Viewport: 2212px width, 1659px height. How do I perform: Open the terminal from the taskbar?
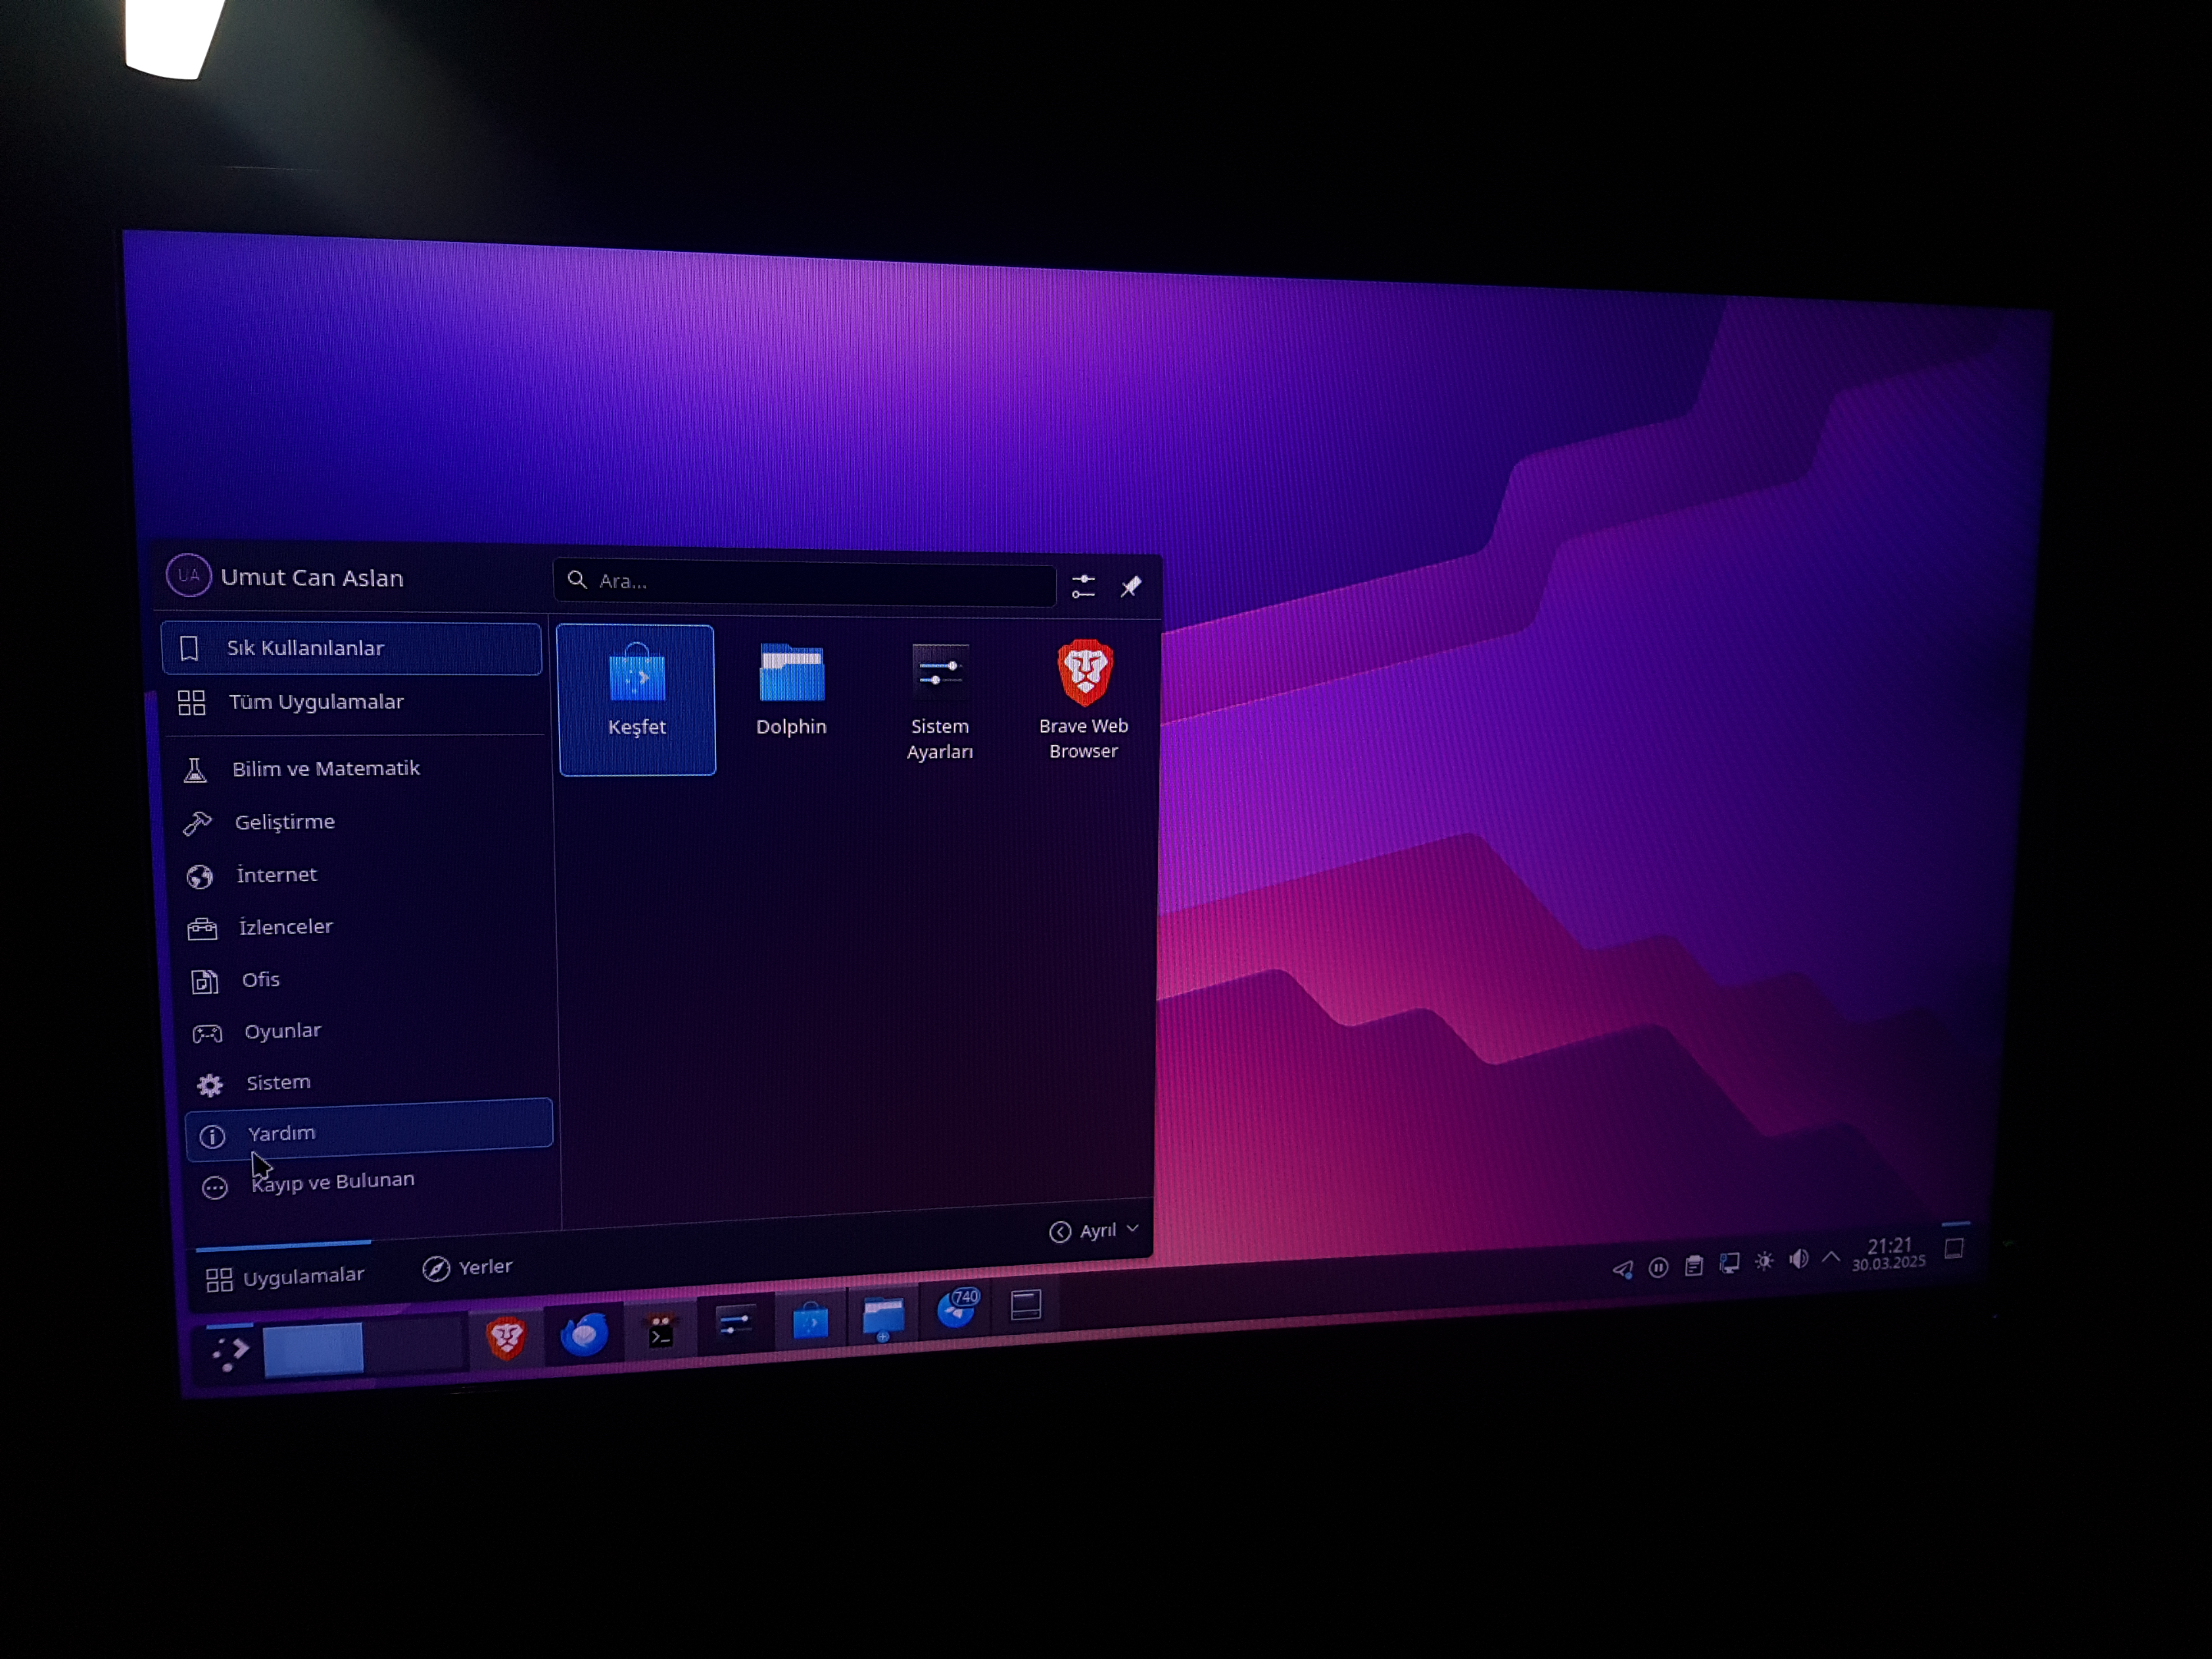point(660,1331)
